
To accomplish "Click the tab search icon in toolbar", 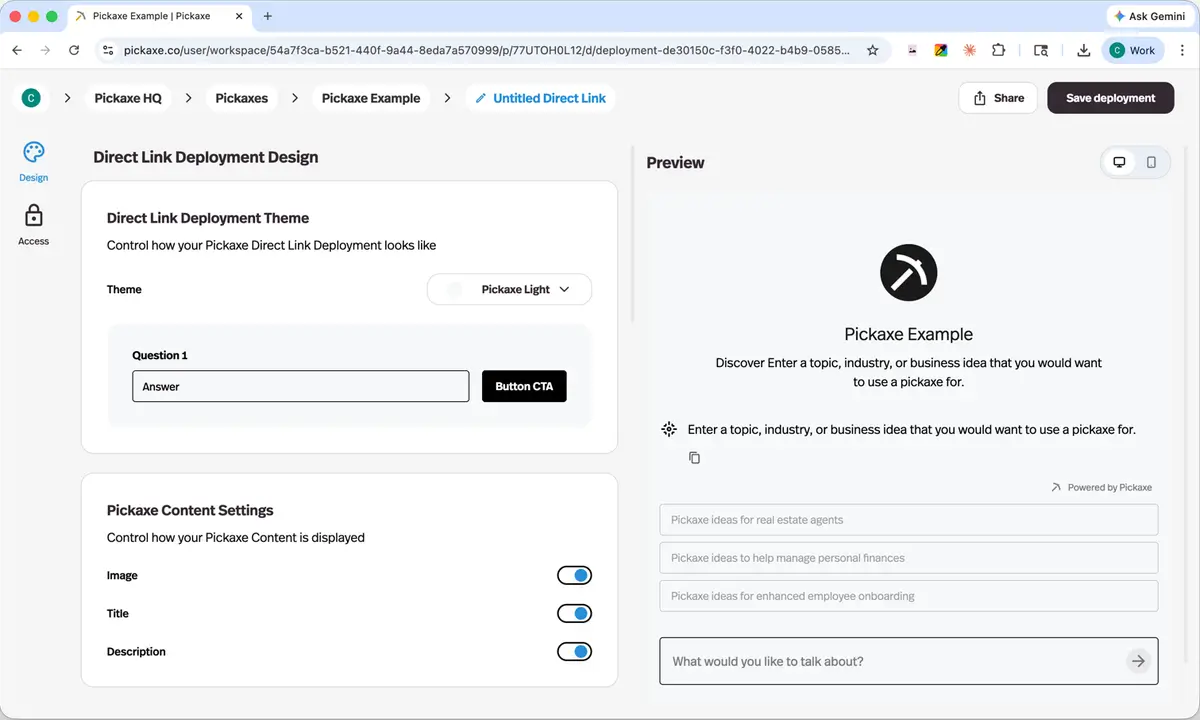I will [x=1041, y=50].
